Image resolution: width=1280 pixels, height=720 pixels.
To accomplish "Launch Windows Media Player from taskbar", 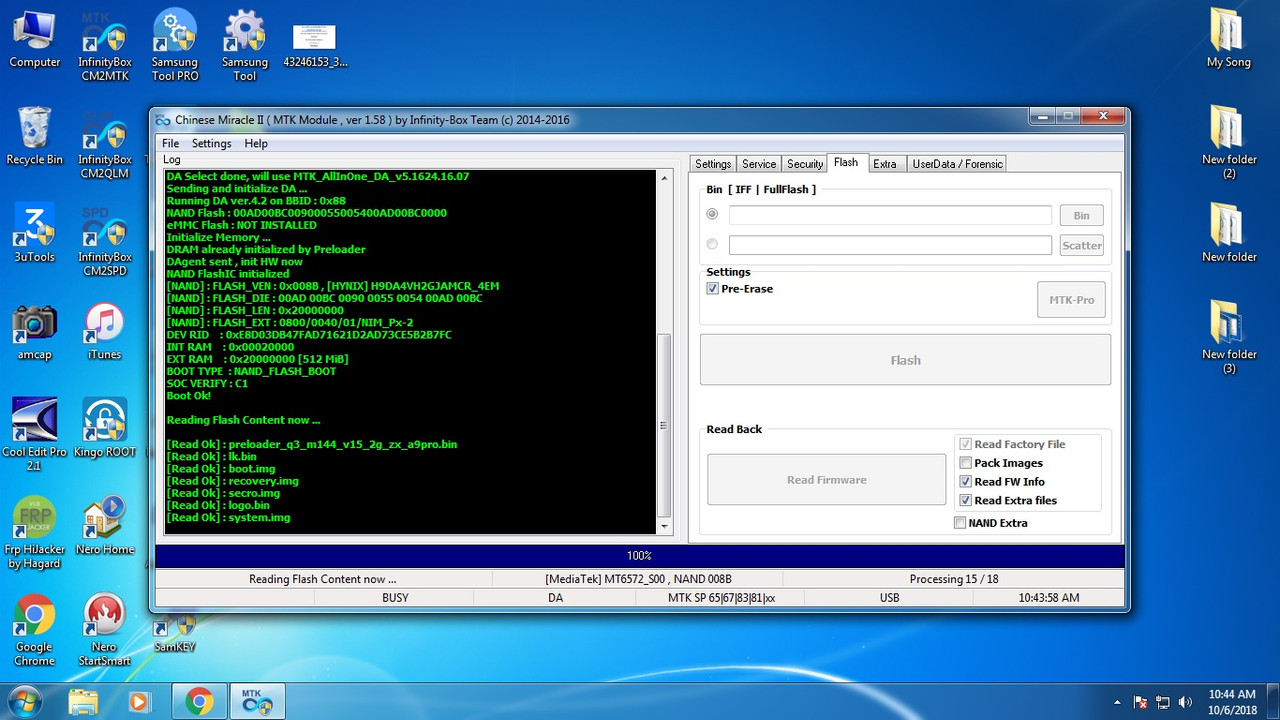I will 138,702.
